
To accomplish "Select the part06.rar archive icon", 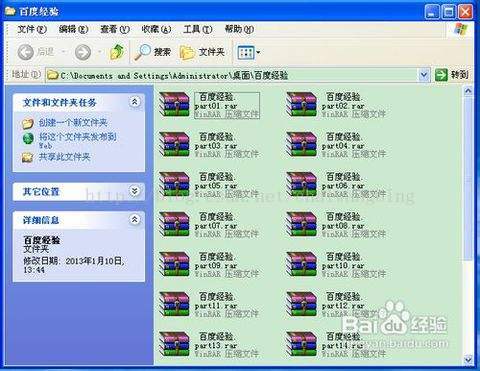I will (301, 184).
